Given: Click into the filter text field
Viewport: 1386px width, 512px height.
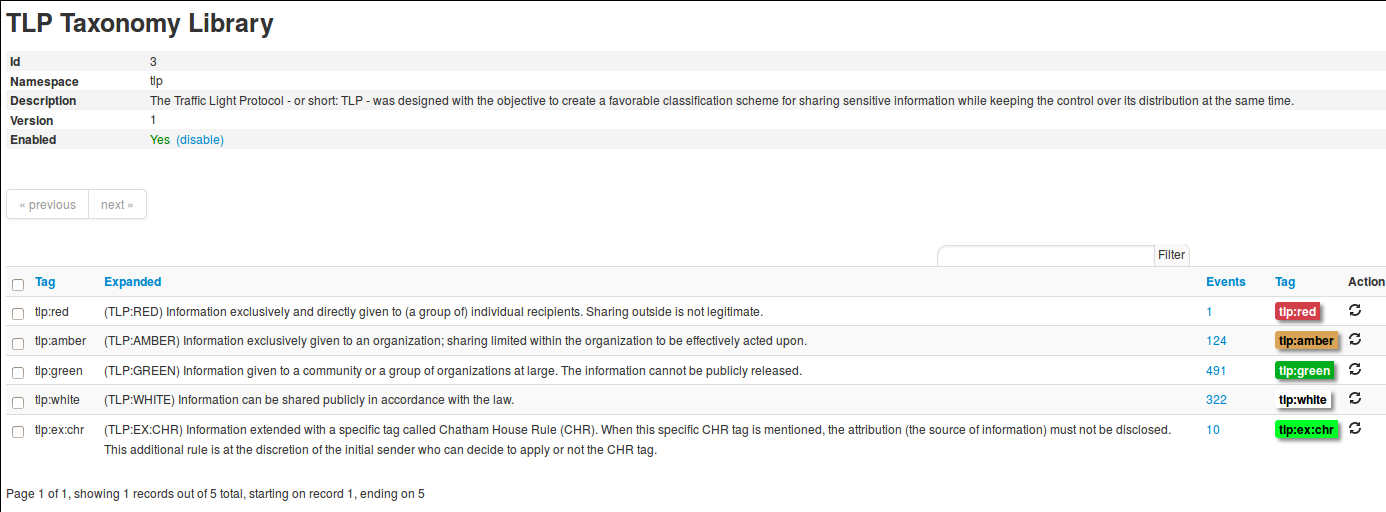Looking at the screenshot, I should tap(1046, 256).
